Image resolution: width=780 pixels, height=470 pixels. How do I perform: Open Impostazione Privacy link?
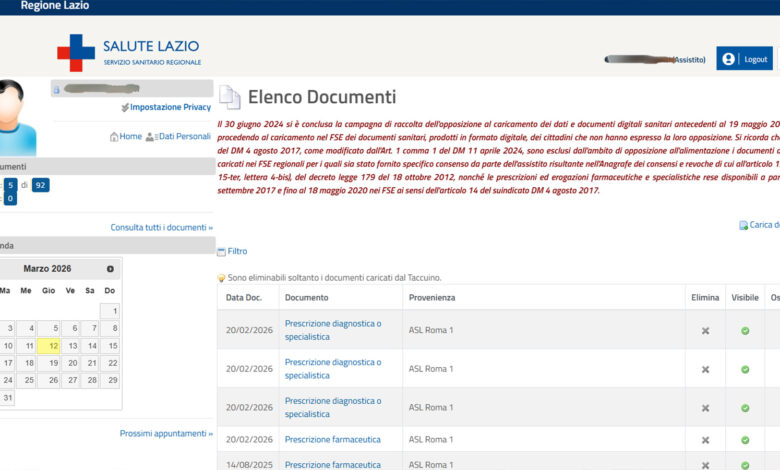170,107
